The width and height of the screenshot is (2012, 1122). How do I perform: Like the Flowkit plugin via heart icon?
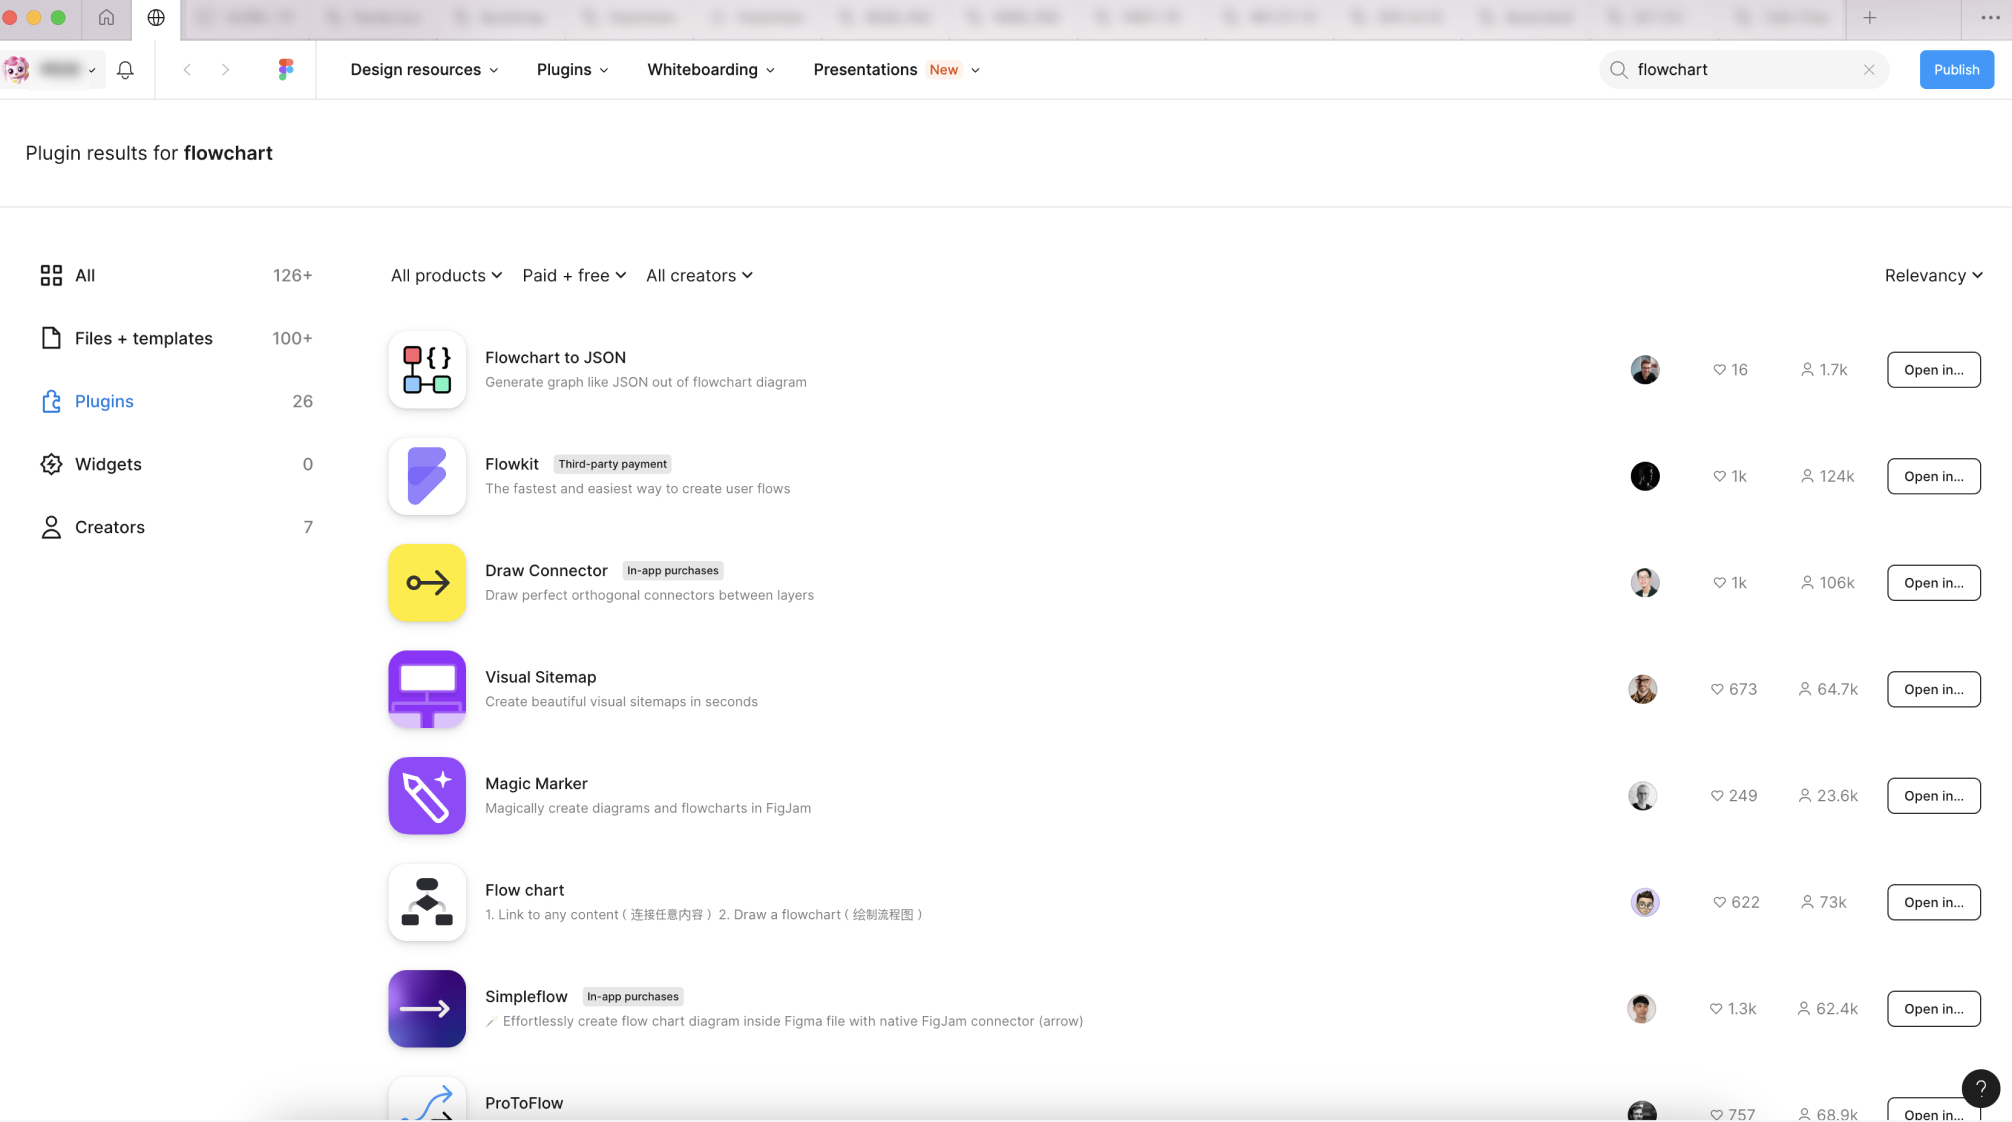1719,477
